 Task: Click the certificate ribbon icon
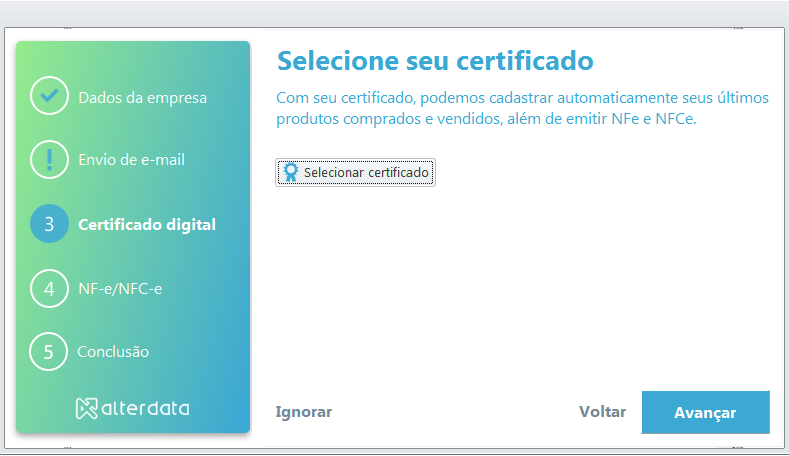[x=290, y=172]
